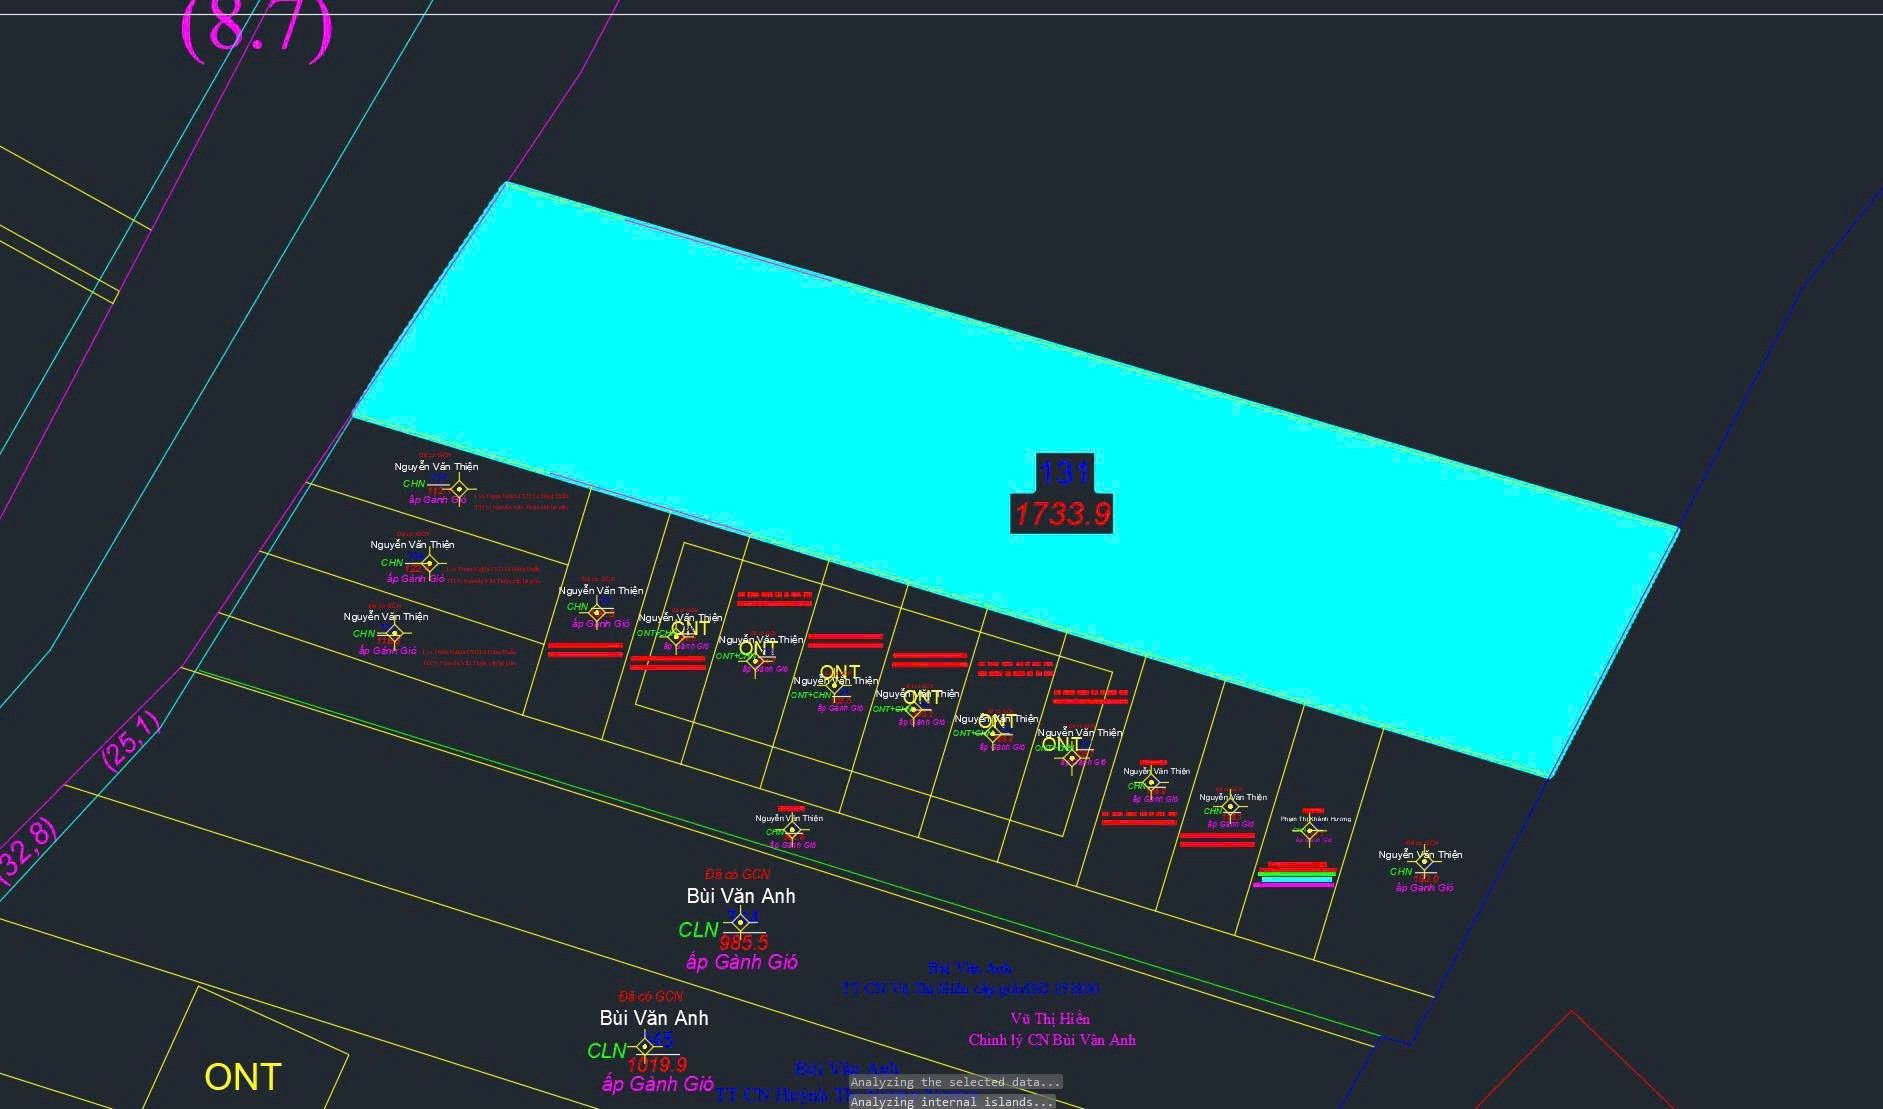The width and height of the screenshot is (1883, 1109).
Task: Select the Phạm Thị Khánh Hương owner label
Action: click(x=1315, y=819)
